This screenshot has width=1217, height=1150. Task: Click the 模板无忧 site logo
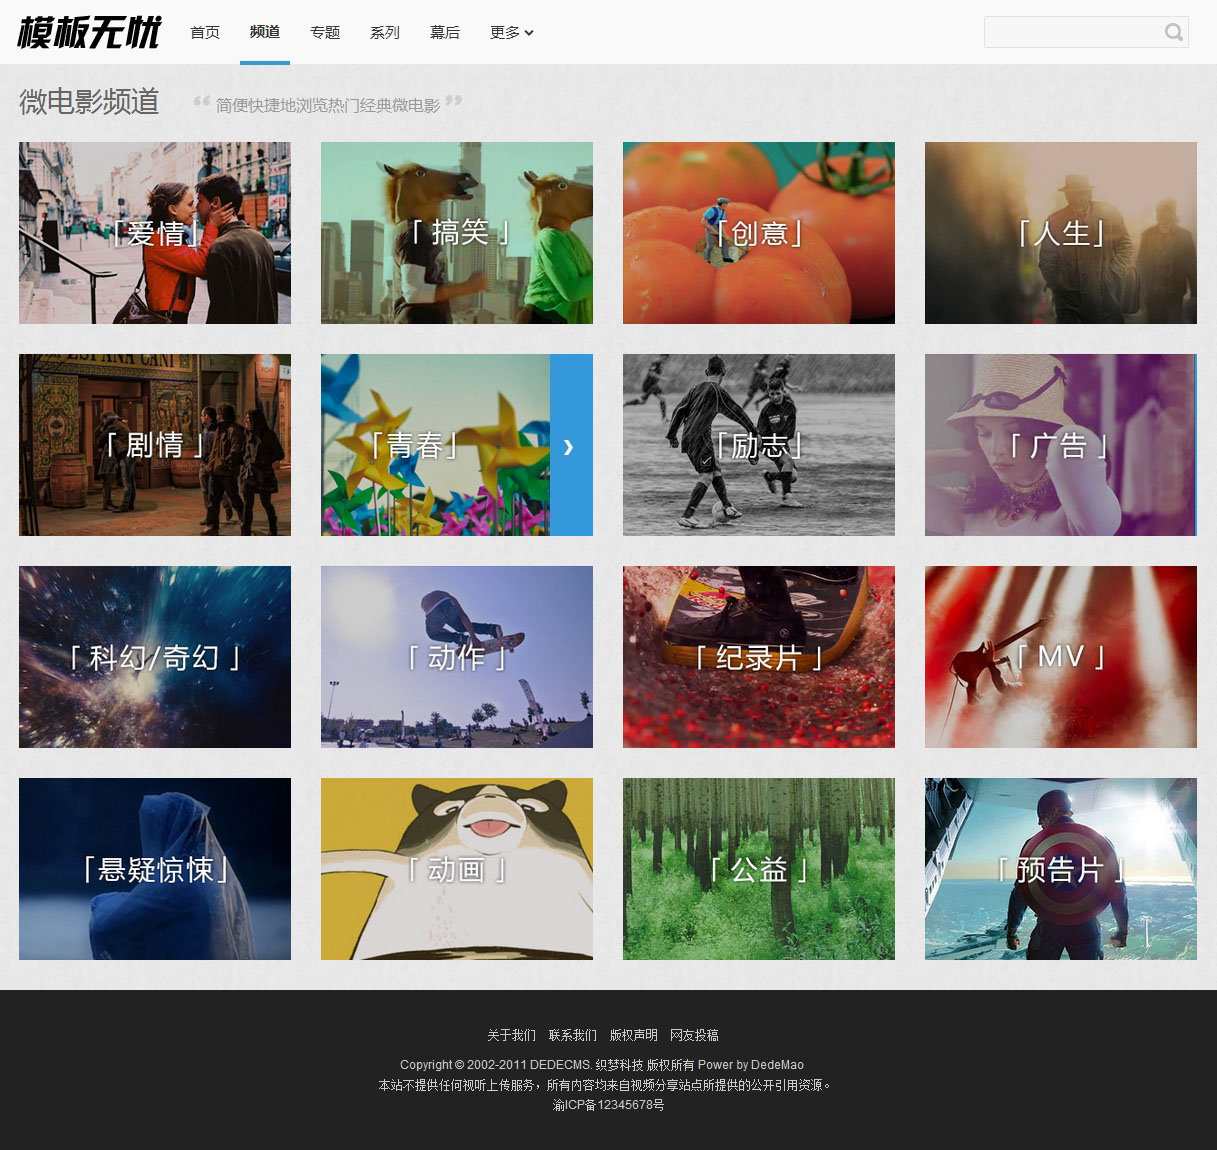pos(89,33)
